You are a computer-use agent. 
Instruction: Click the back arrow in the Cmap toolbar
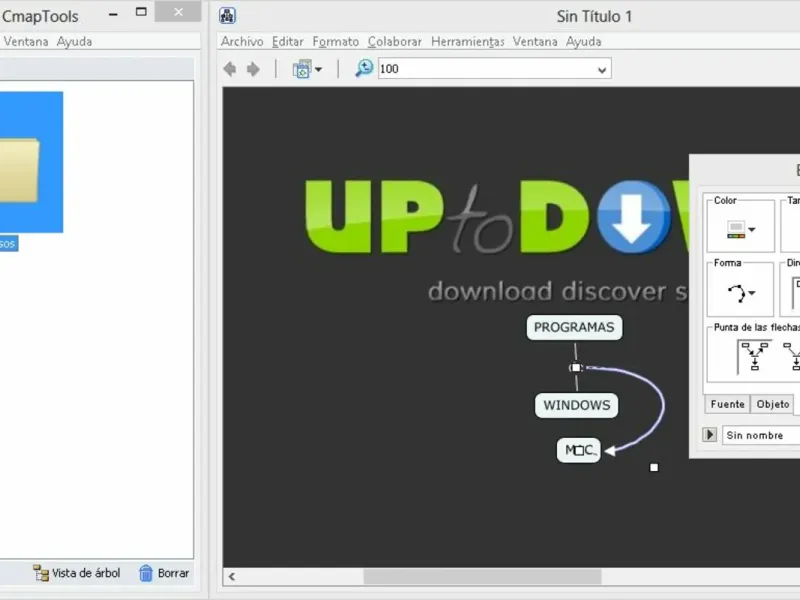tap(230, 69)
